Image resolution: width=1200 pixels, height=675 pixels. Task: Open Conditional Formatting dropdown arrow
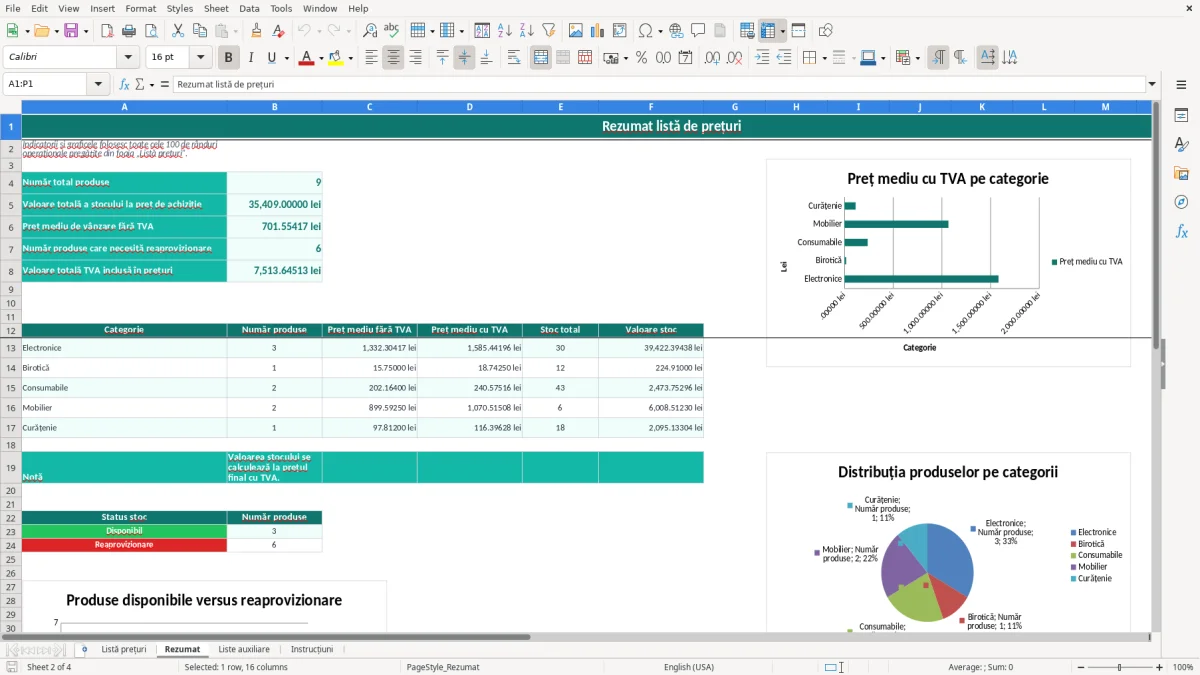click(x=918, y=58)
